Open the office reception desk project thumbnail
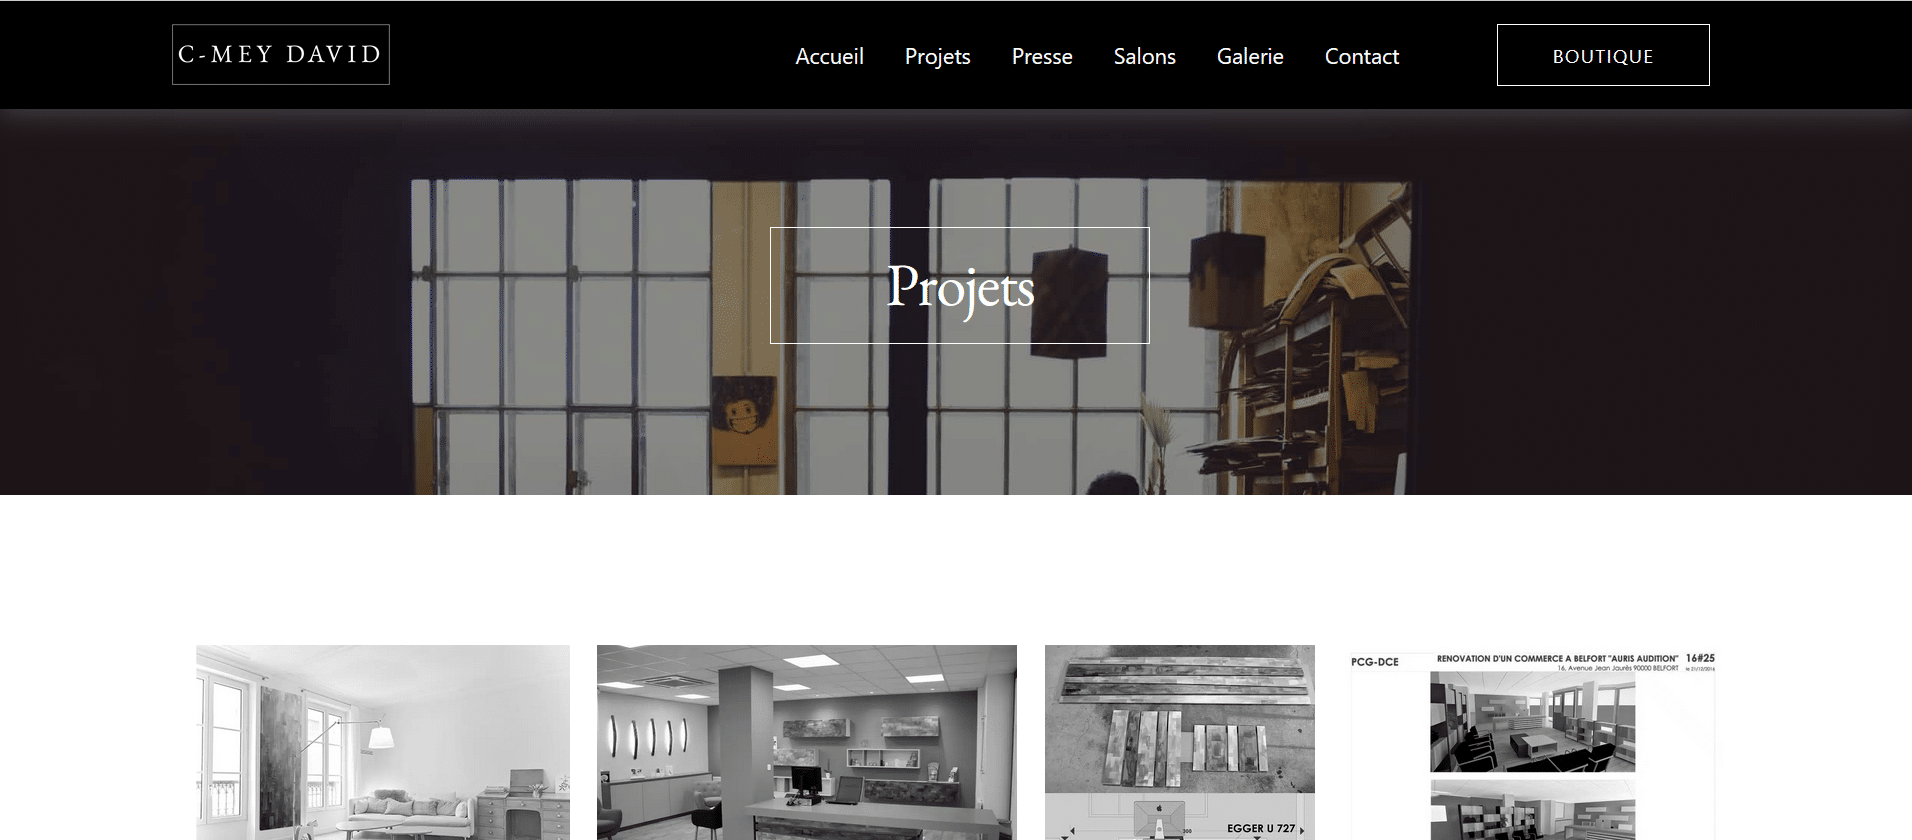Screen dimensions: 1912x840 coord(807,742)
